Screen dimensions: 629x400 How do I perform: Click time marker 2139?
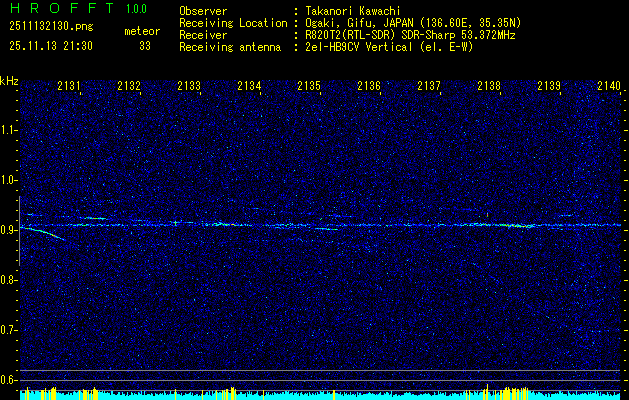click(549, 85)
